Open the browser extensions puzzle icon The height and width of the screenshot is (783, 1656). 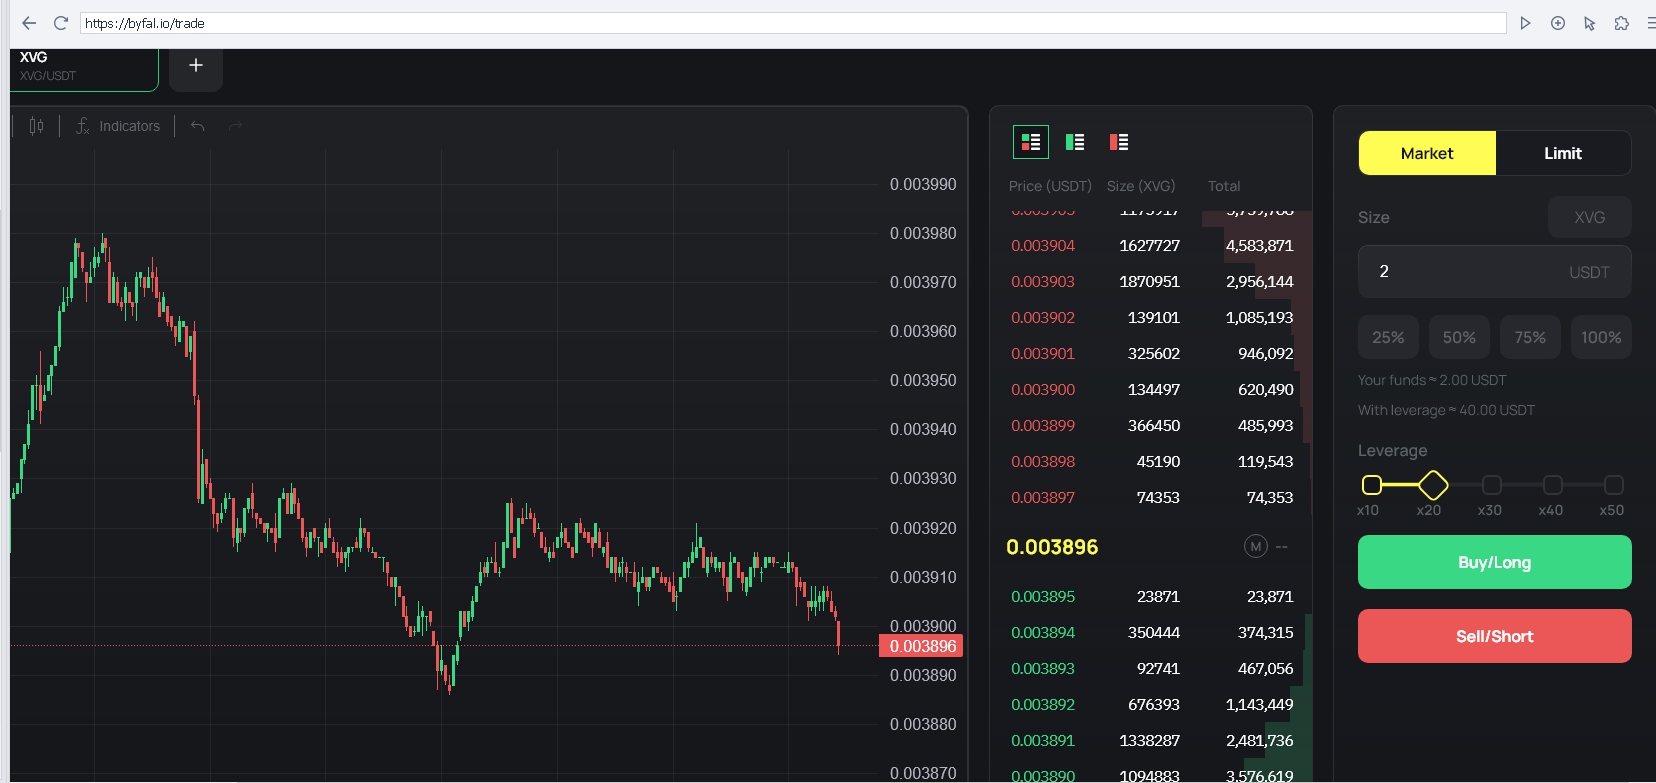click(x=1621, y=23)
